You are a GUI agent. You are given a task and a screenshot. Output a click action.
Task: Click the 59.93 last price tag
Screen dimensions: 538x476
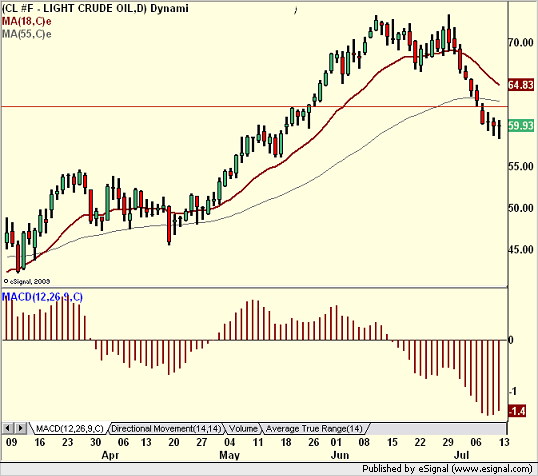(521, 126)
